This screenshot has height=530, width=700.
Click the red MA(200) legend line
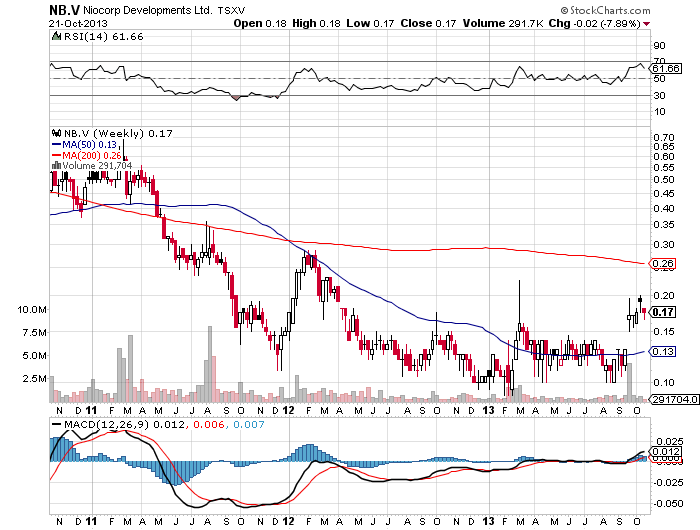click(x=57, y=155)
